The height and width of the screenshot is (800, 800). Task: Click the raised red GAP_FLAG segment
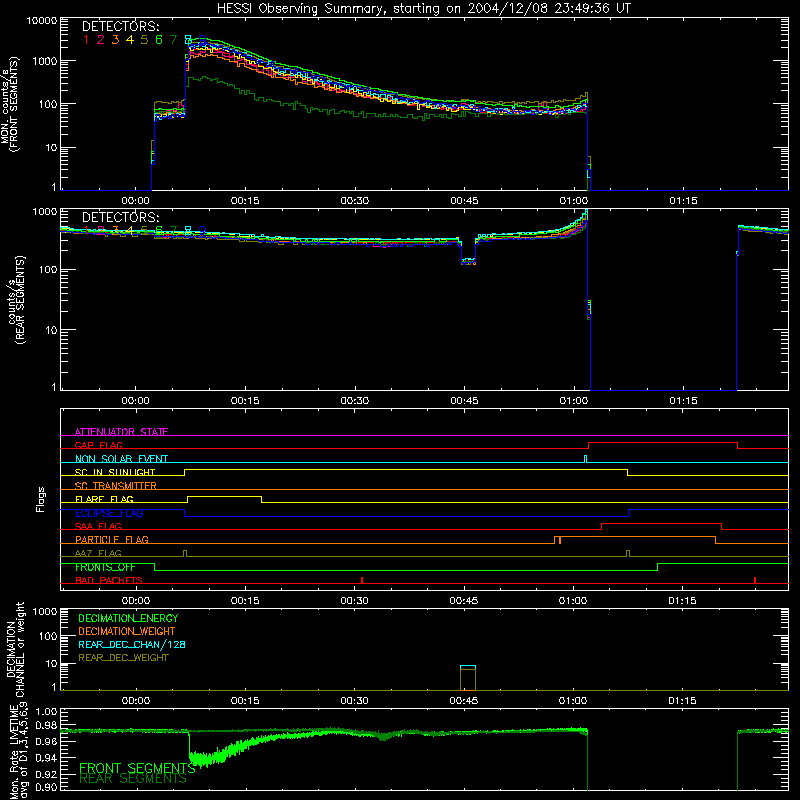pos(663,443)
